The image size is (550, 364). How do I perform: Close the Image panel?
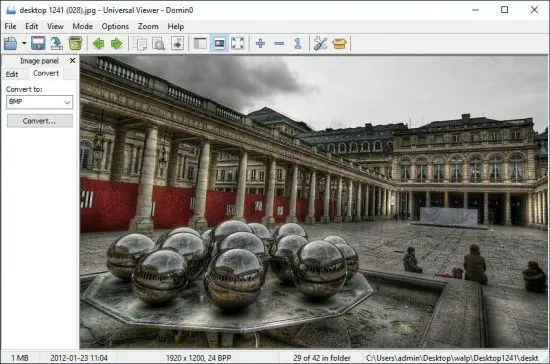[x=73, y=61]
